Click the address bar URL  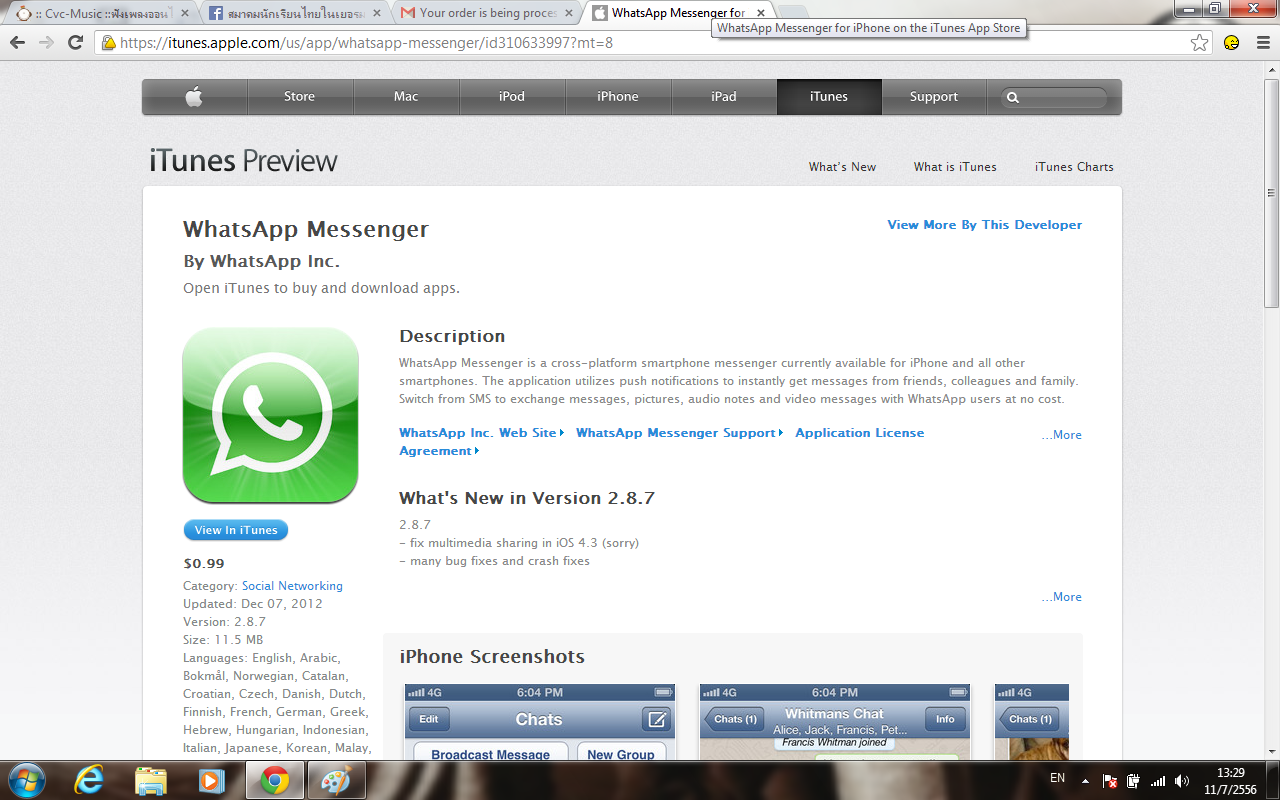[366, 43]
